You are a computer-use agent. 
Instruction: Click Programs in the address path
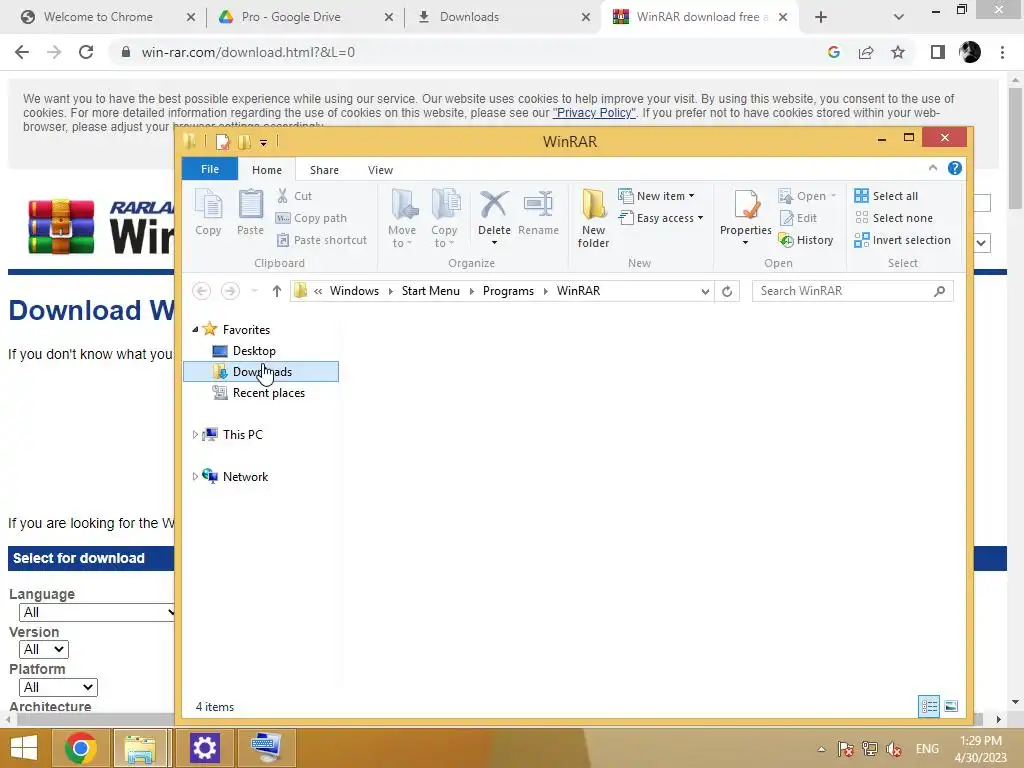point(508,291)
